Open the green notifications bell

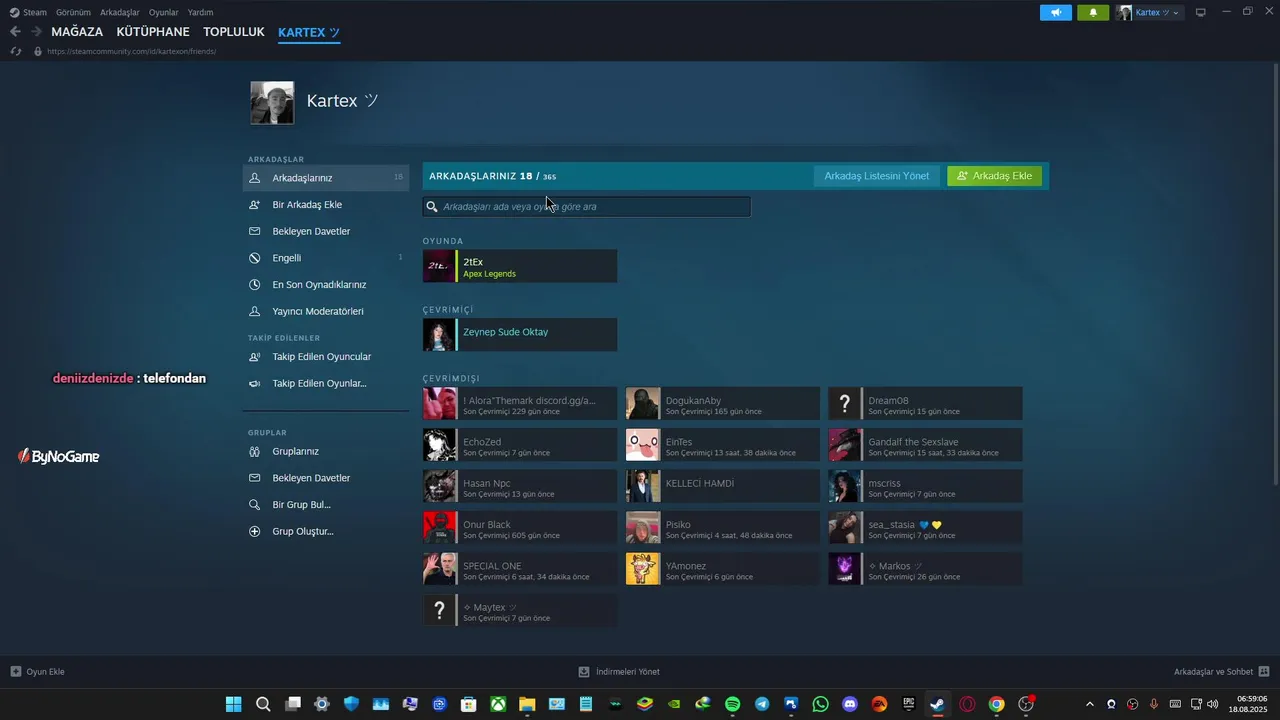(1093, 12)
